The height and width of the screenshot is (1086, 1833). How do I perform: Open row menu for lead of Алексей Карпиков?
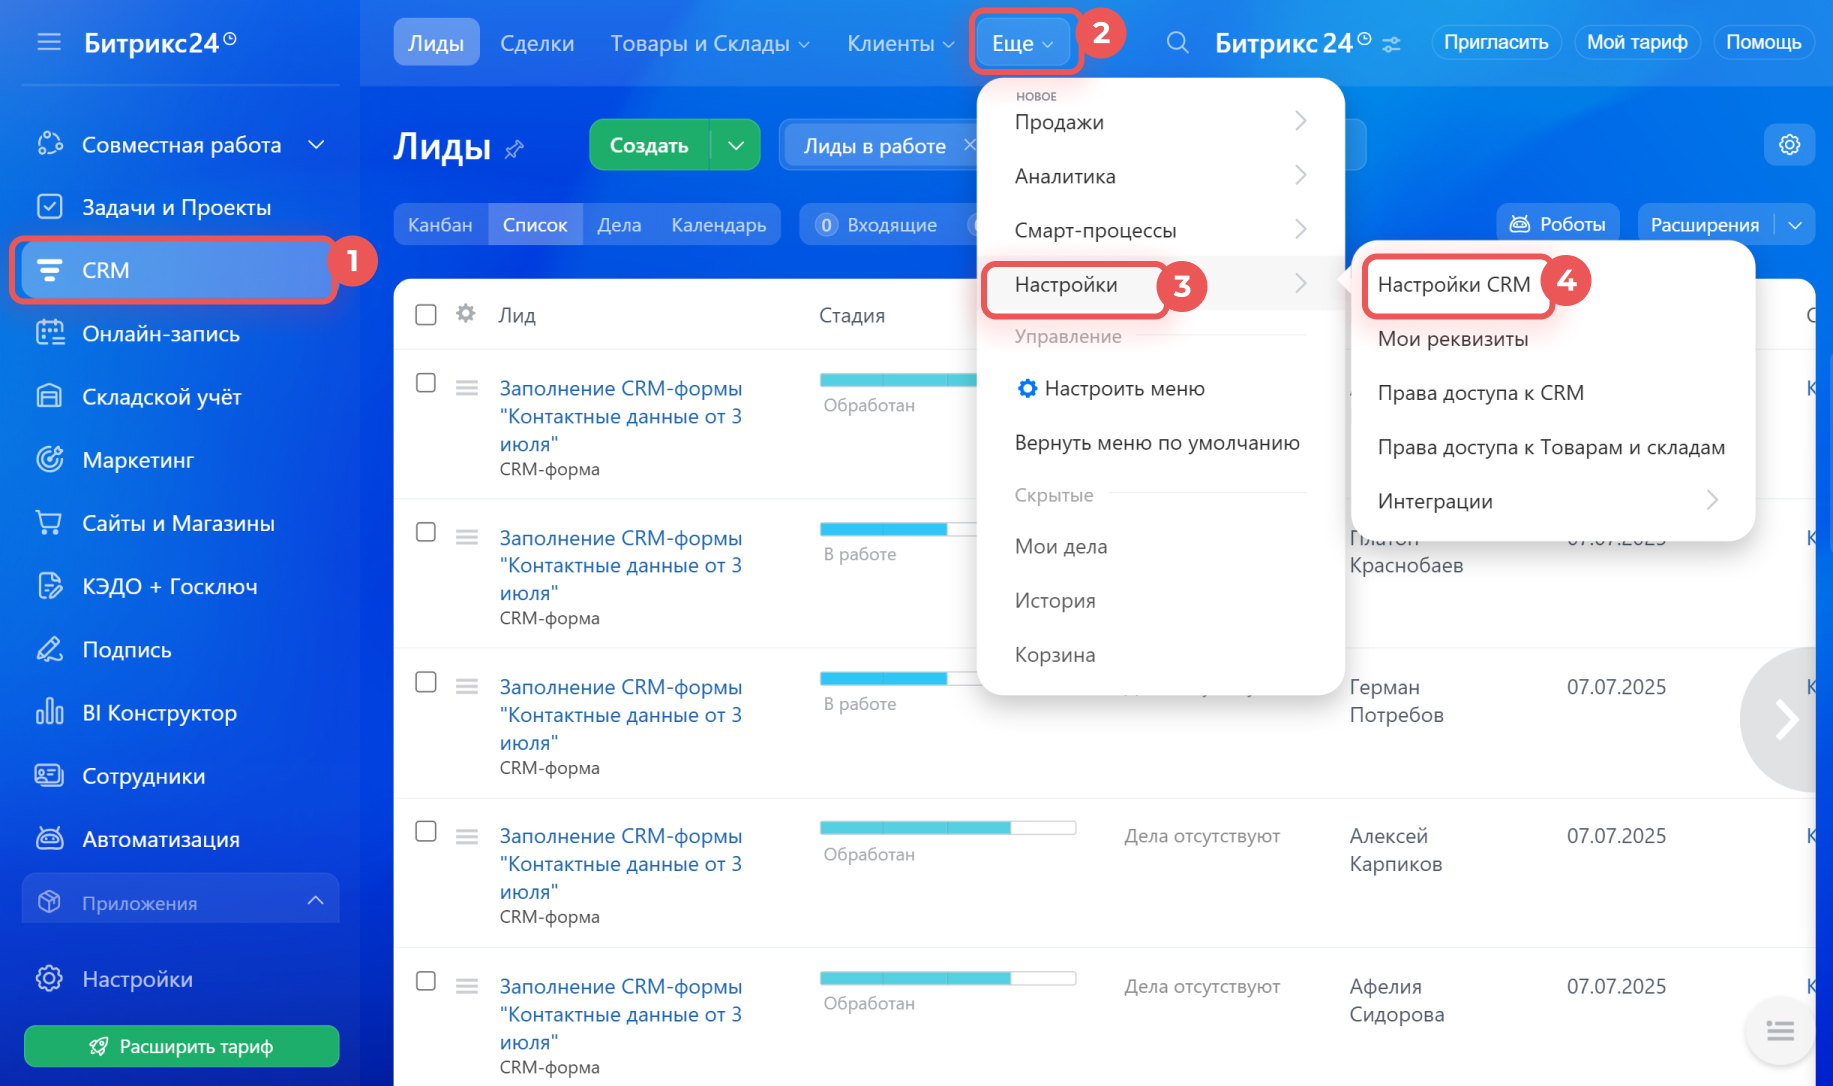[466, 836]
